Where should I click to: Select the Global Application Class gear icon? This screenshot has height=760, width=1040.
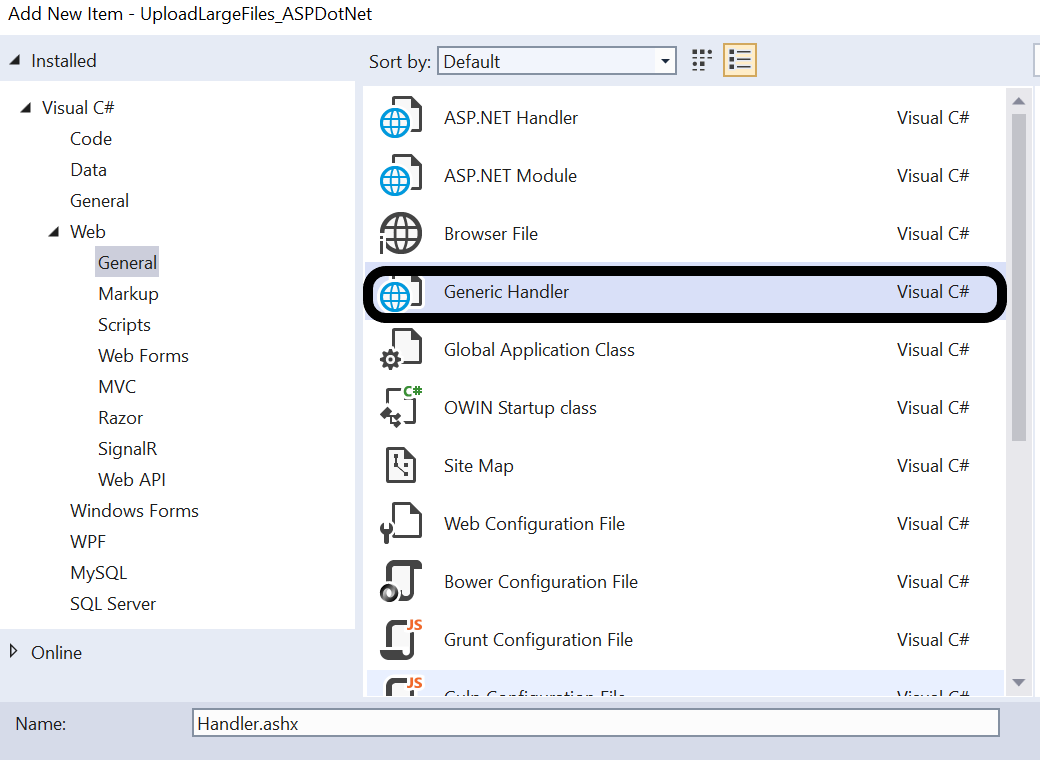tap(401, 349)
